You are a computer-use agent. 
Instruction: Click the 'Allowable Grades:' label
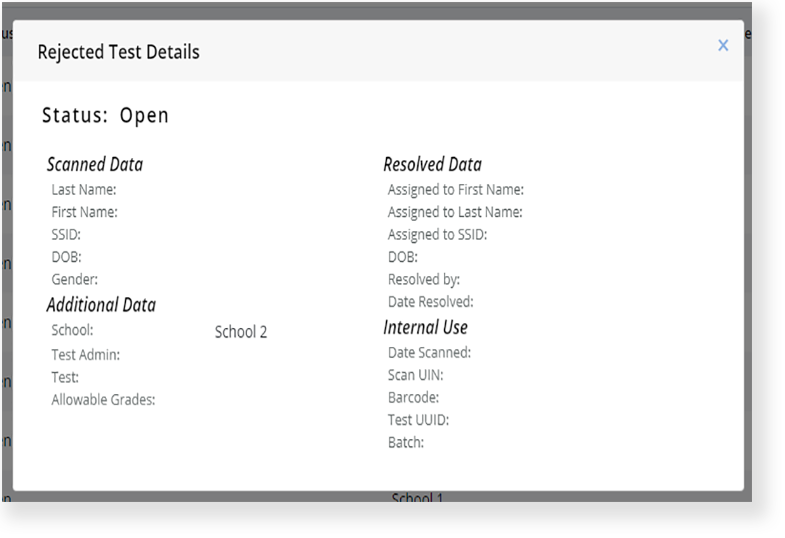pyautogui.click(x=103, y=400)
